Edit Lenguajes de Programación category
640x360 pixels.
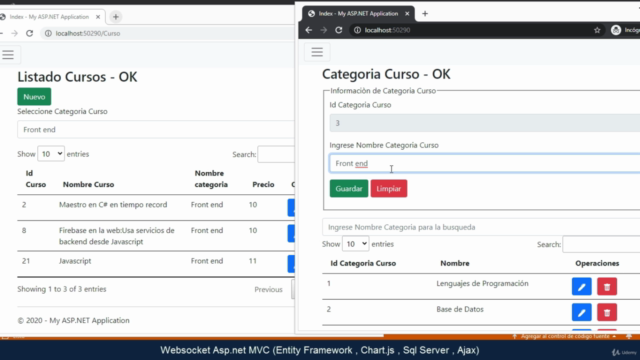click(582, 287)
